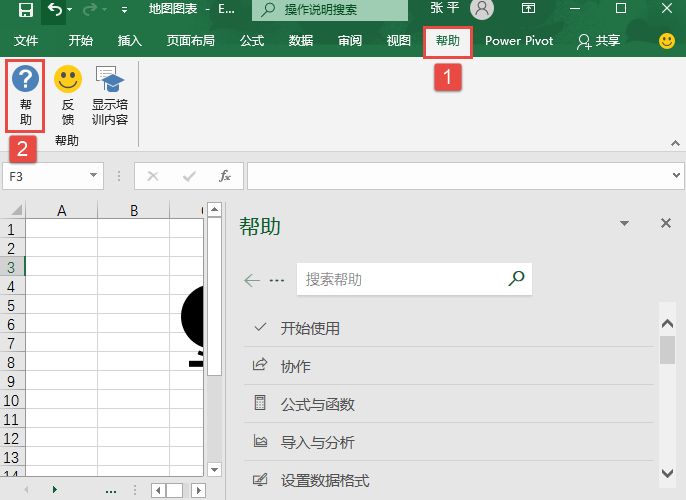The image size is (686, 500).
Task: Click the fx Insert Function icon
Action: pyautogui.click(x=225, y=176)
